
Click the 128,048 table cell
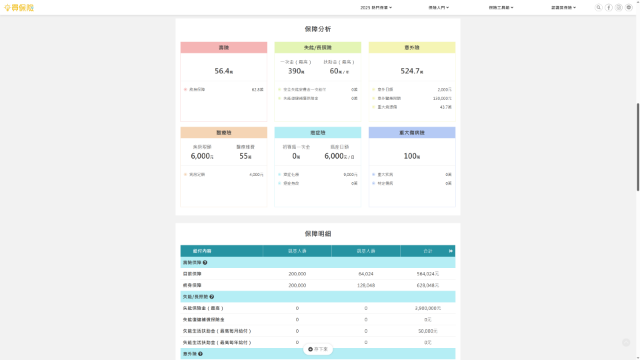click(366, 285)
